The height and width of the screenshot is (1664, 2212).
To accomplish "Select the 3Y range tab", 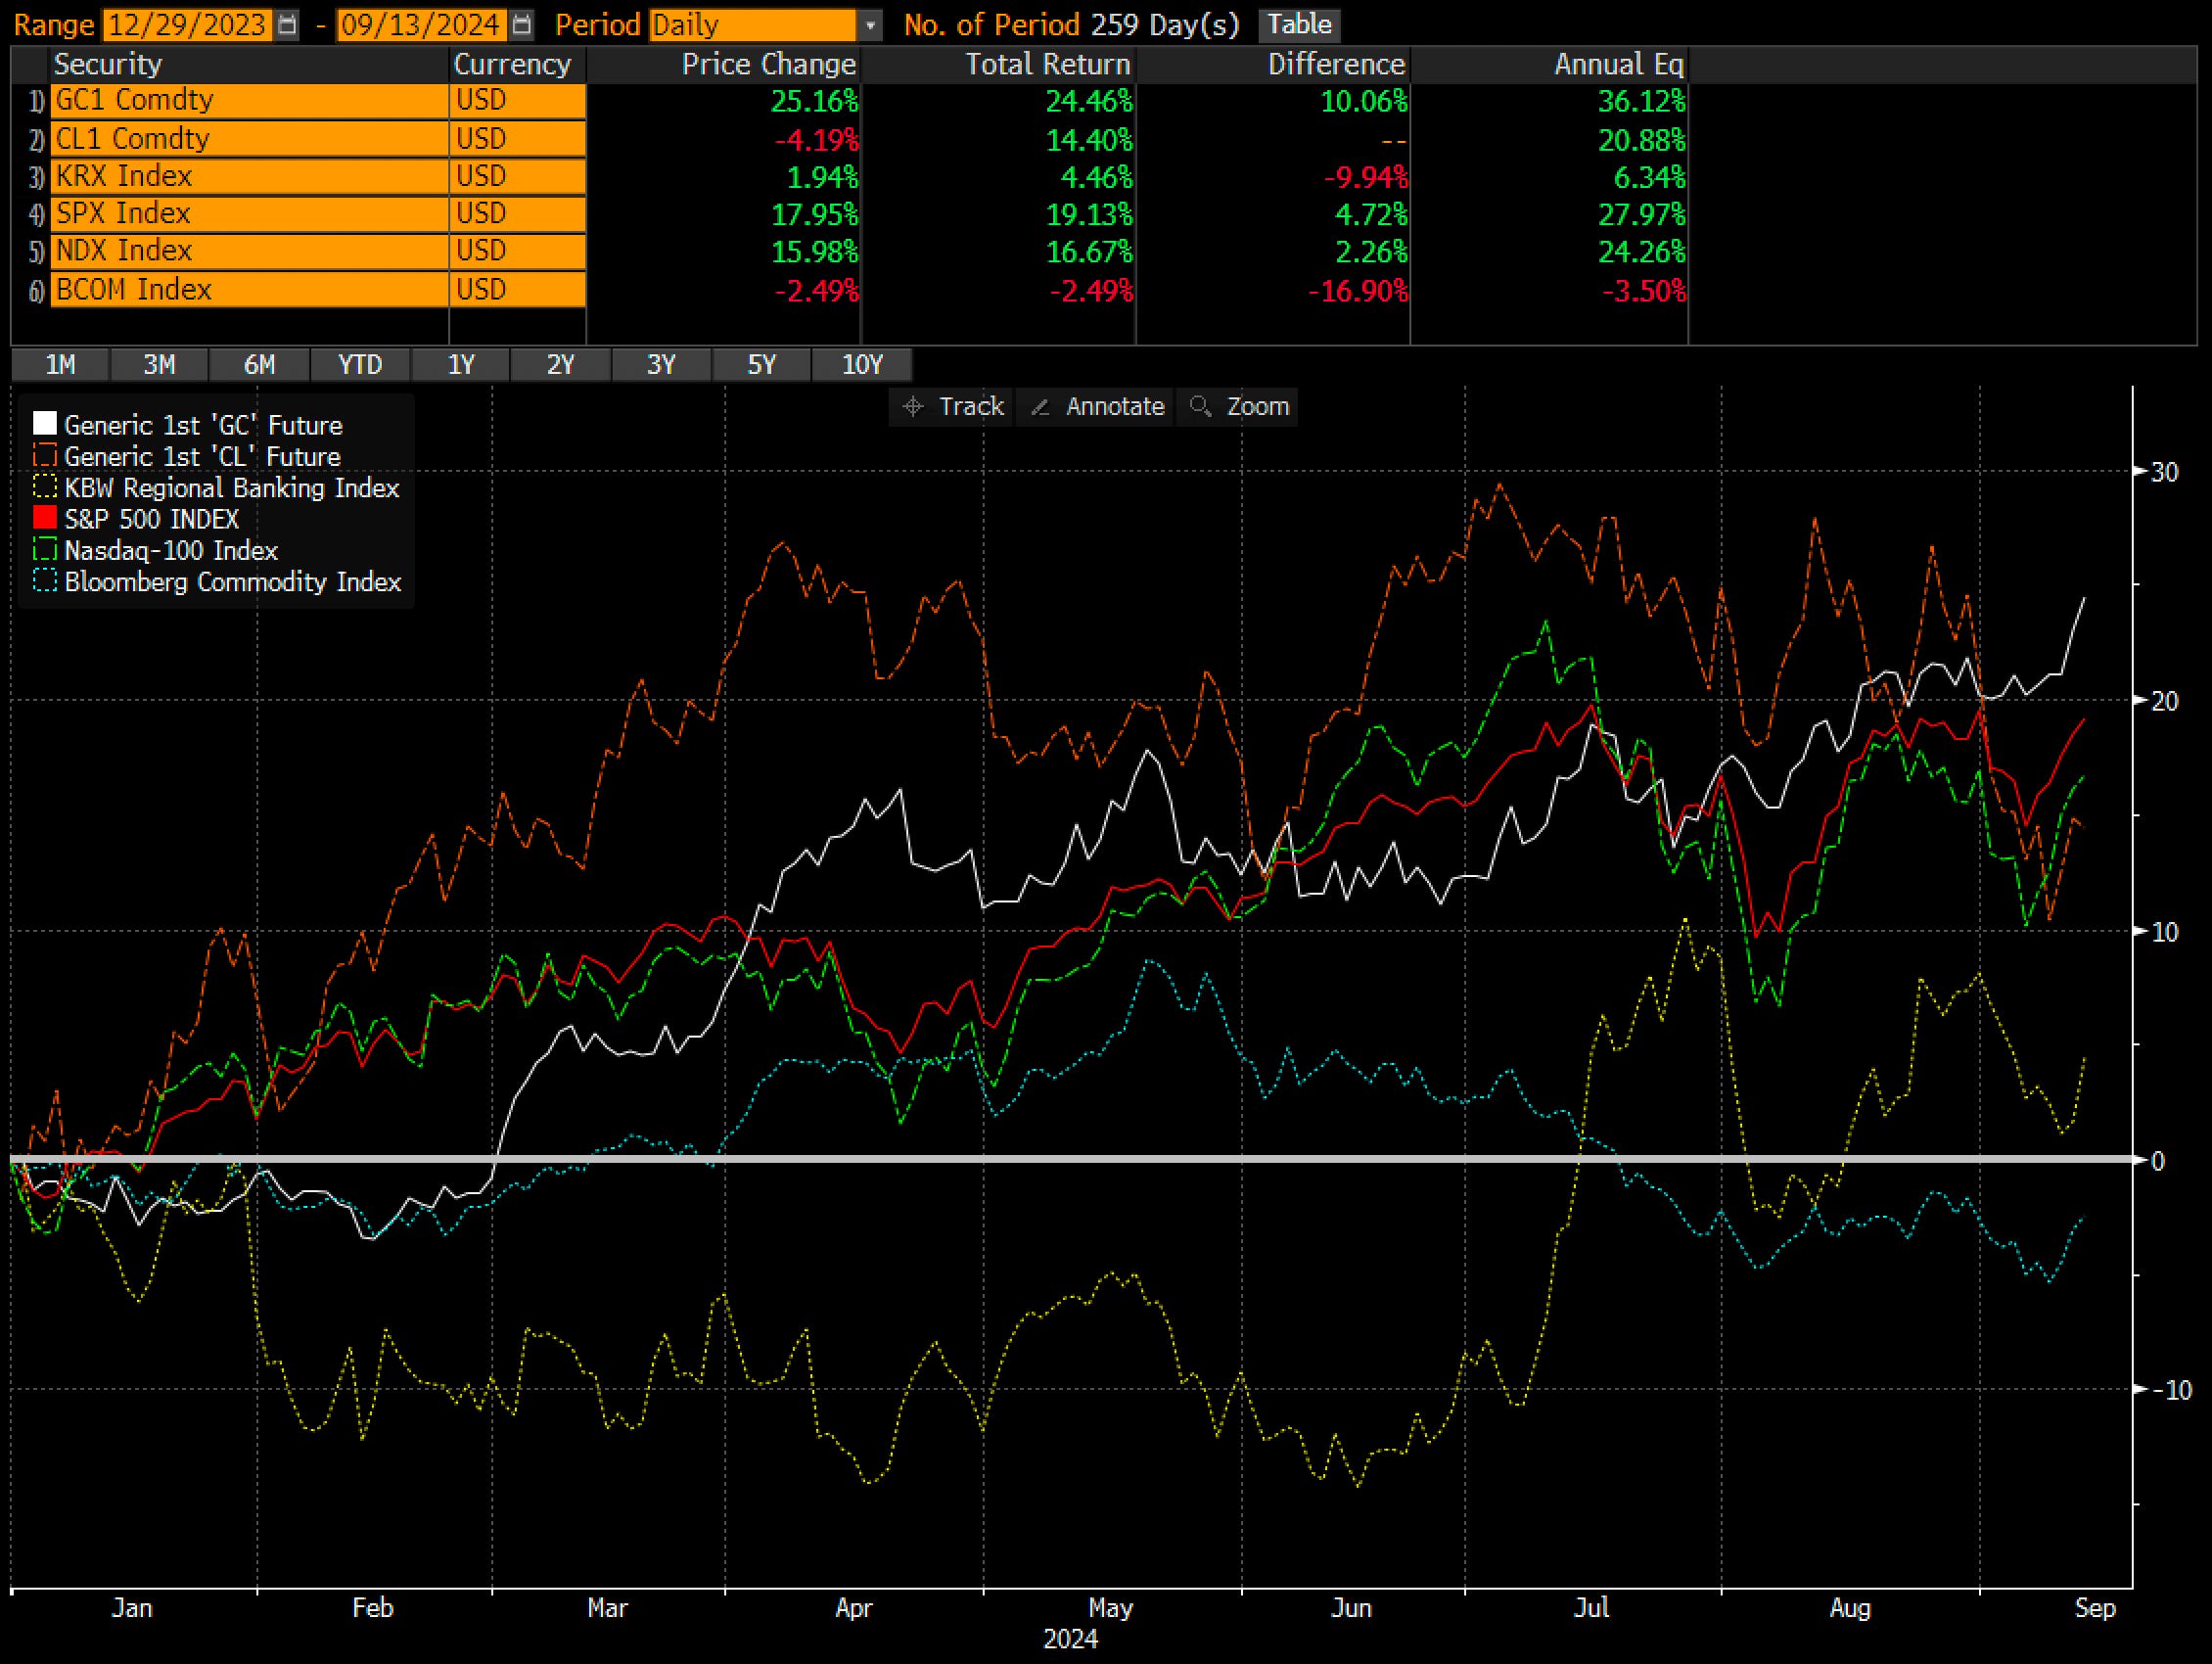I will coord(661,365).
